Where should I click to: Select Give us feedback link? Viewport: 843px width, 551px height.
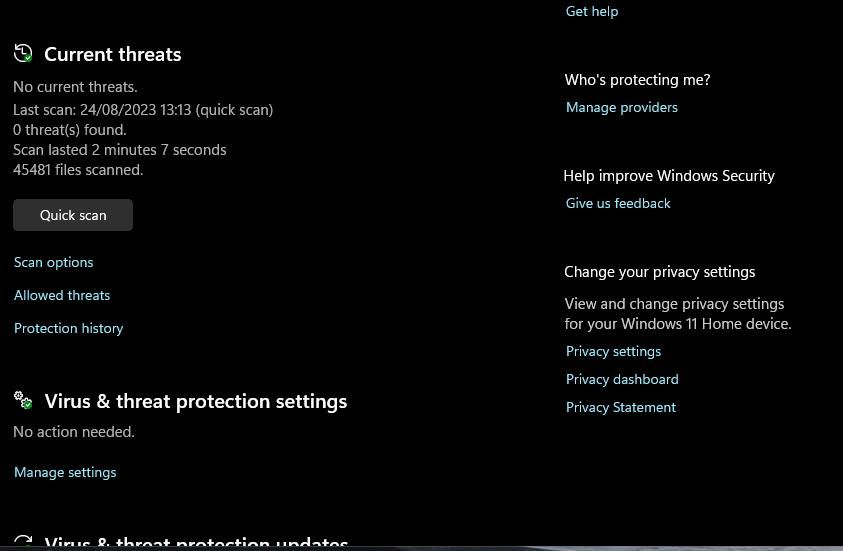point(618,203)
